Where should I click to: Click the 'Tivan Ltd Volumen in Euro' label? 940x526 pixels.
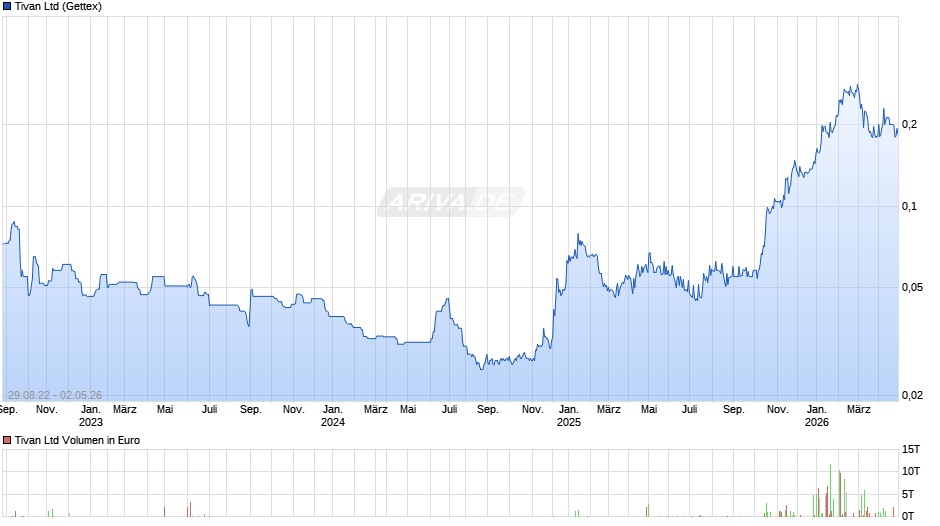[77, 440]
